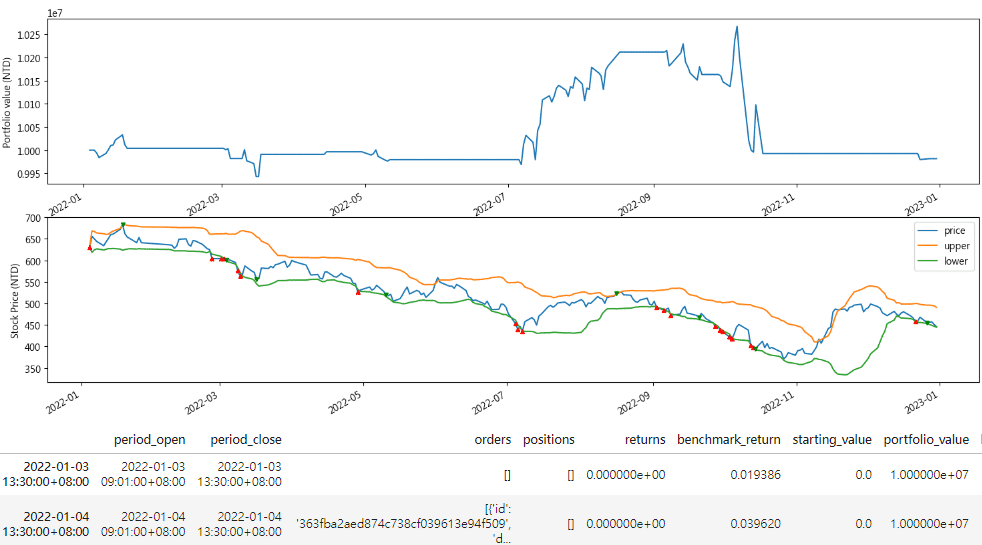Click the returns column header

point(645,439)
